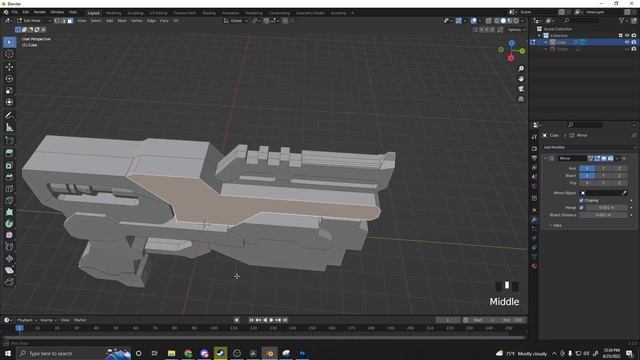Select the Move tool
Screen dimensions: 640x360
click(9, 67)
